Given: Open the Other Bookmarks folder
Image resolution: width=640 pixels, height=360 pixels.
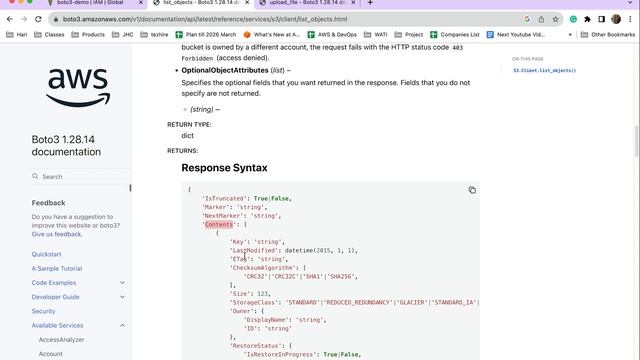Looking at the screenshot, I should [x=608, y=35].
